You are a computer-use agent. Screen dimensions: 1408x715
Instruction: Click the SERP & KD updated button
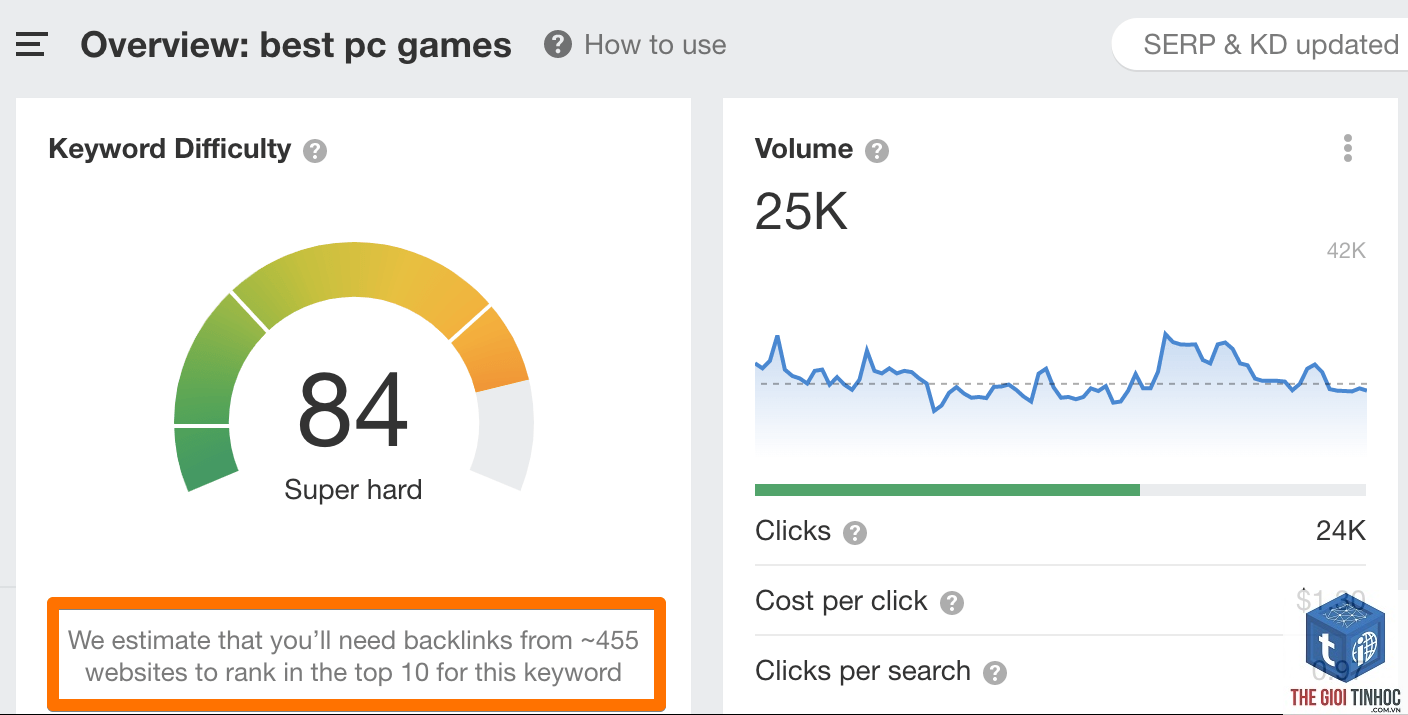tap(1264, 45)
